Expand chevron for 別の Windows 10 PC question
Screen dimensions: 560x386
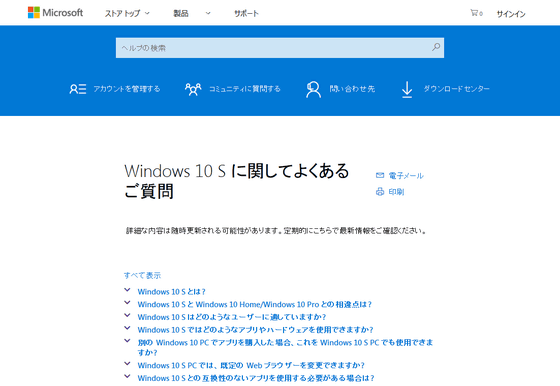127,341
